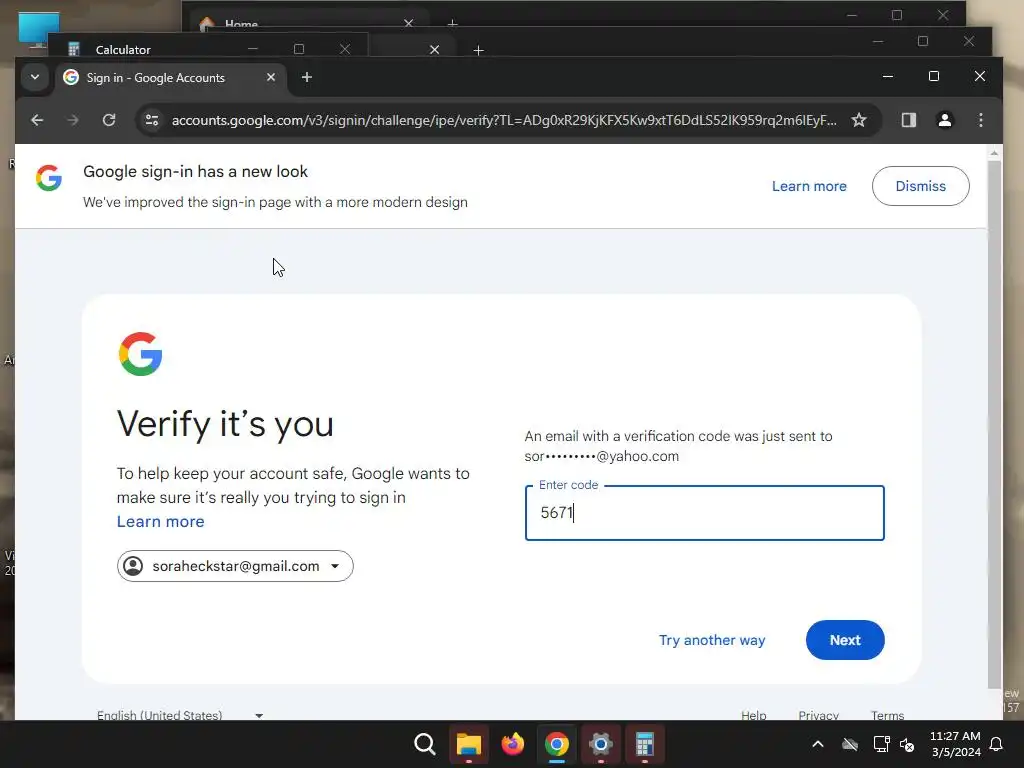The width and height of the screenshot is (1024, 768).
Task: Click the Google logo in the banner
Action: pyautogui.click(x=49, y=178)
